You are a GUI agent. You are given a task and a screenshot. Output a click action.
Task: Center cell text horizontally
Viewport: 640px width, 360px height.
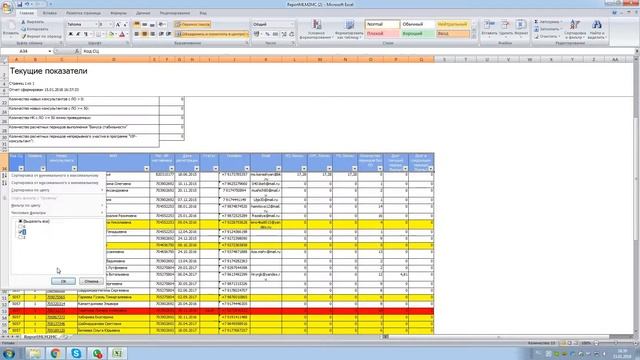(x=144, y=34)
